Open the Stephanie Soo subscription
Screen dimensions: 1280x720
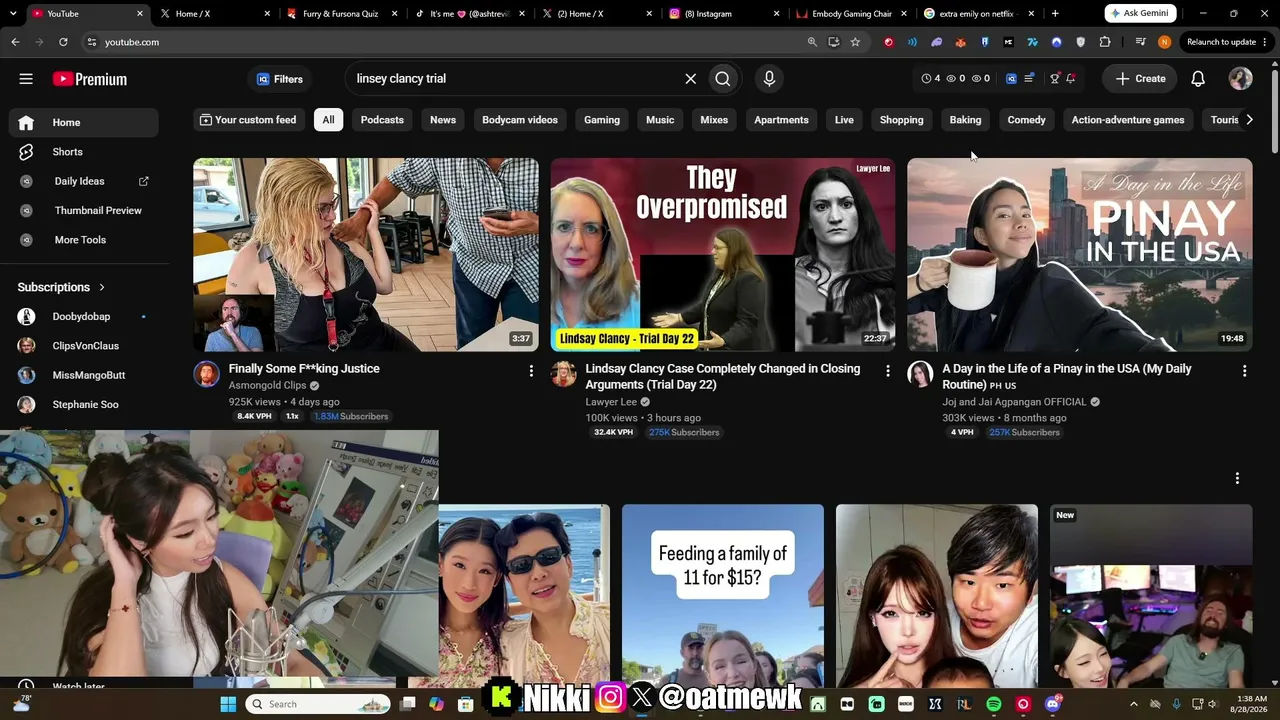82,405
